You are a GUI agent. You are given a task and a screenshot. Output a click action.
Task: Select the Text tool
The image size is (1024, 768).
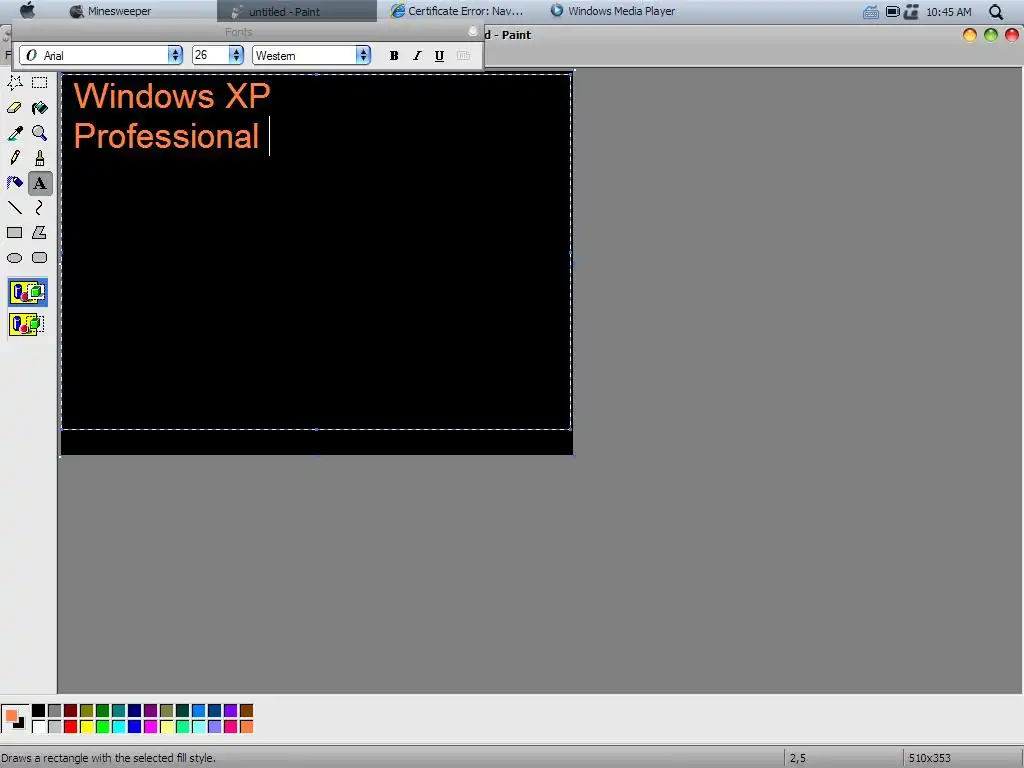pos(40,184)
